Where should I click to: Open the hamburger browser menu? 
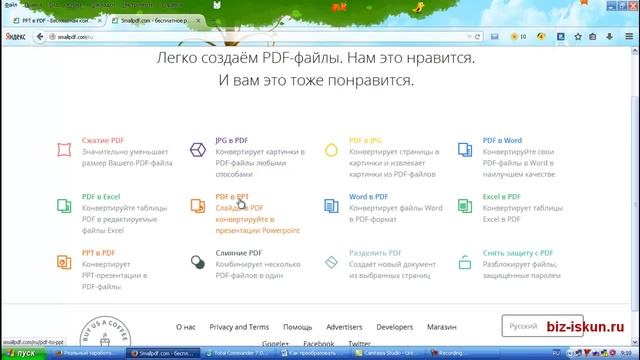coord(629,37)
